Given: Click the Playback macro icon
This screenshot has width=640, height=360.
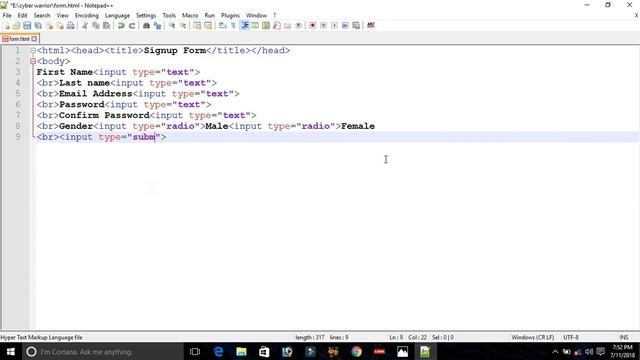Looking at the screenshot, I should tap(334, 25).
